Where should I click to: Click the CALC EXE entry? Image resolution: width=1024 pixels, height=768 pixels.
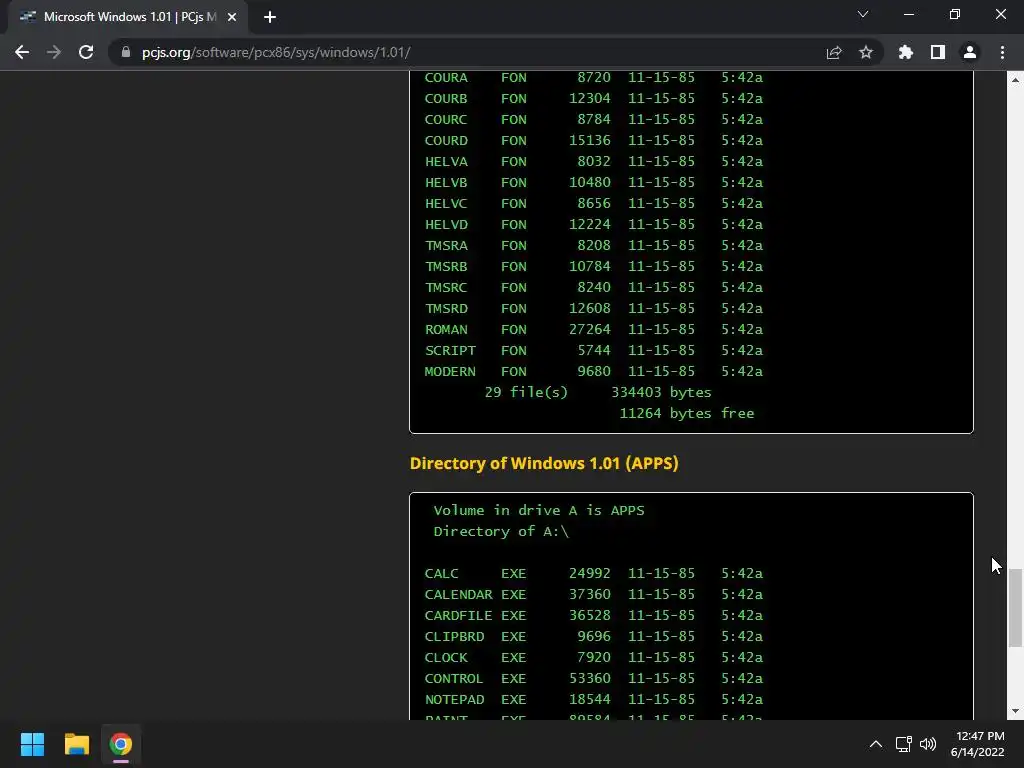[x=594, y=573]
